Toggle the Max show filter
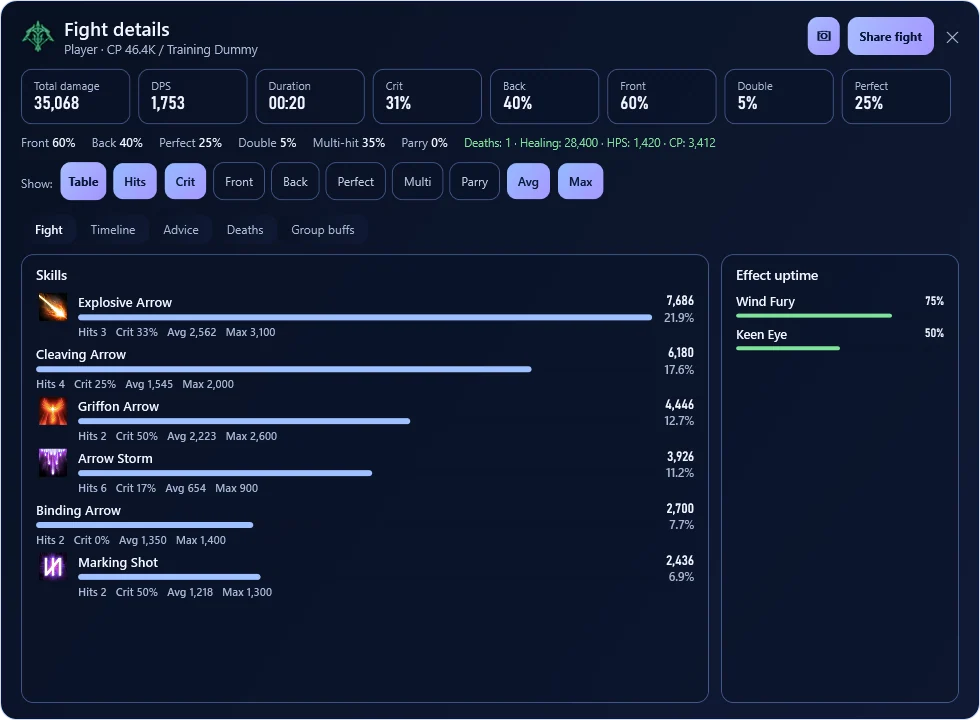This screenshot has width=980, height=720. [581, 182]
